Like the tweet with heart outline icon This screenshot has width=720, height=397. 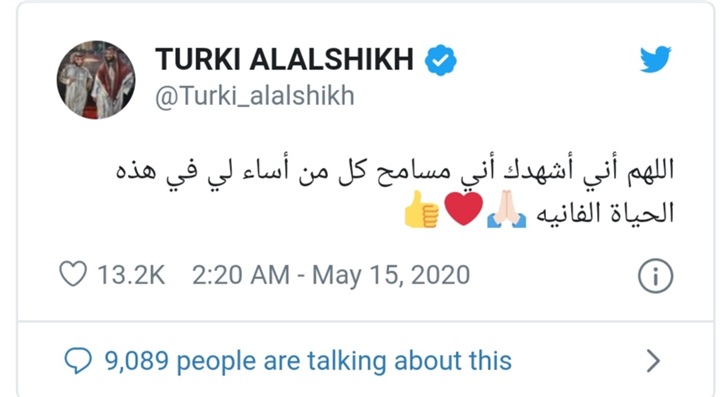(x=73, y=274)
